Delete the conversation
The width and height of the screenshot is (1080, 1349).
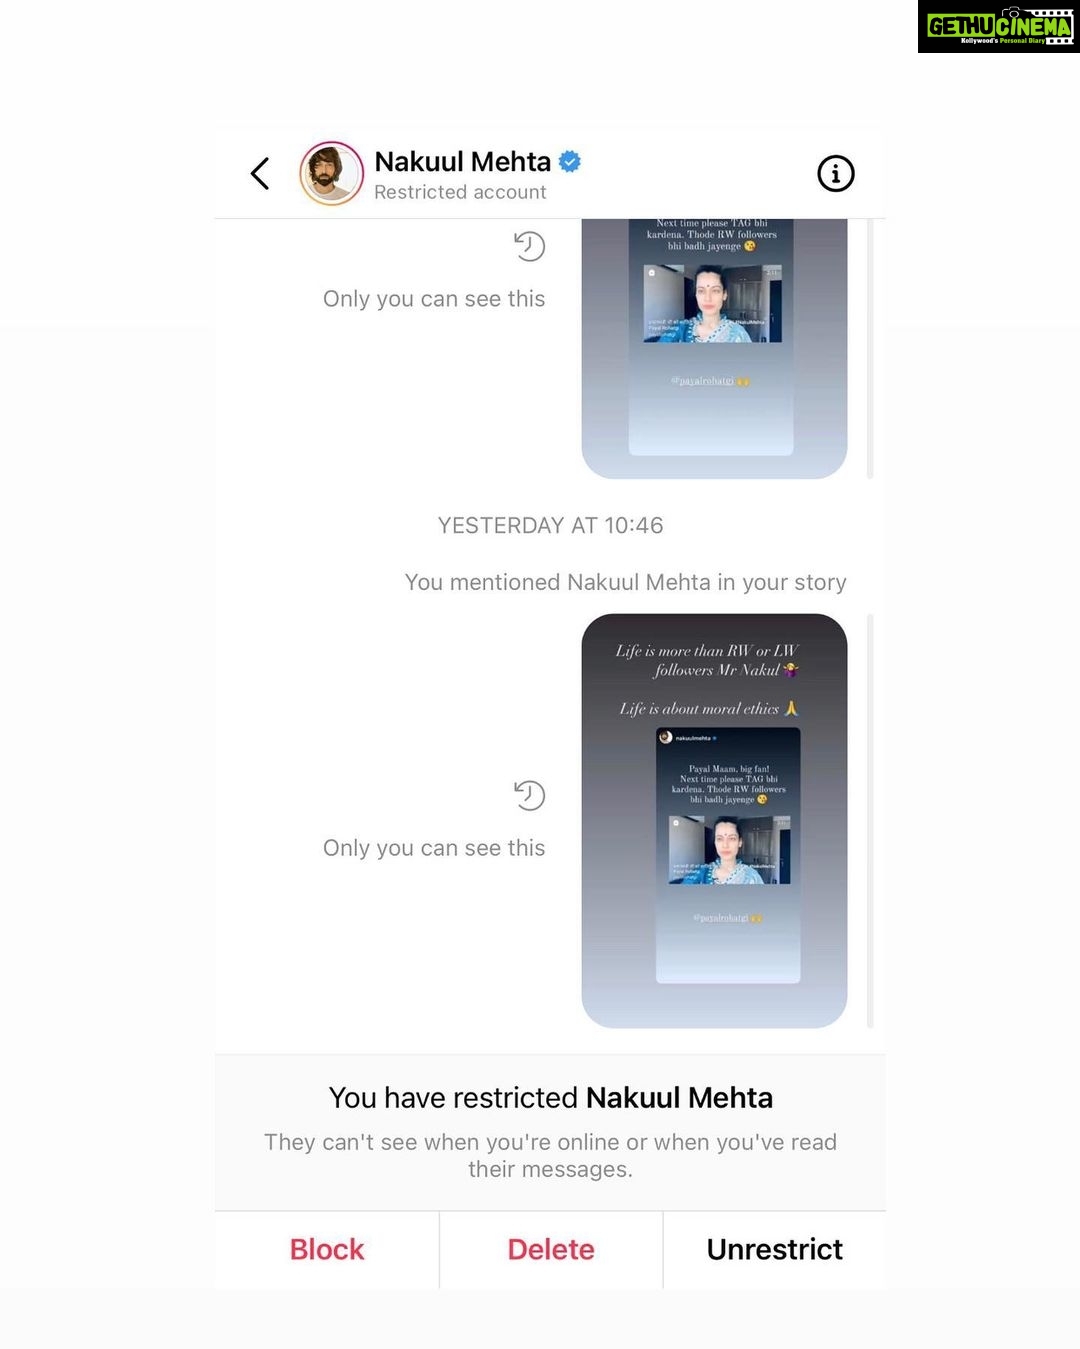[551, 1250]
